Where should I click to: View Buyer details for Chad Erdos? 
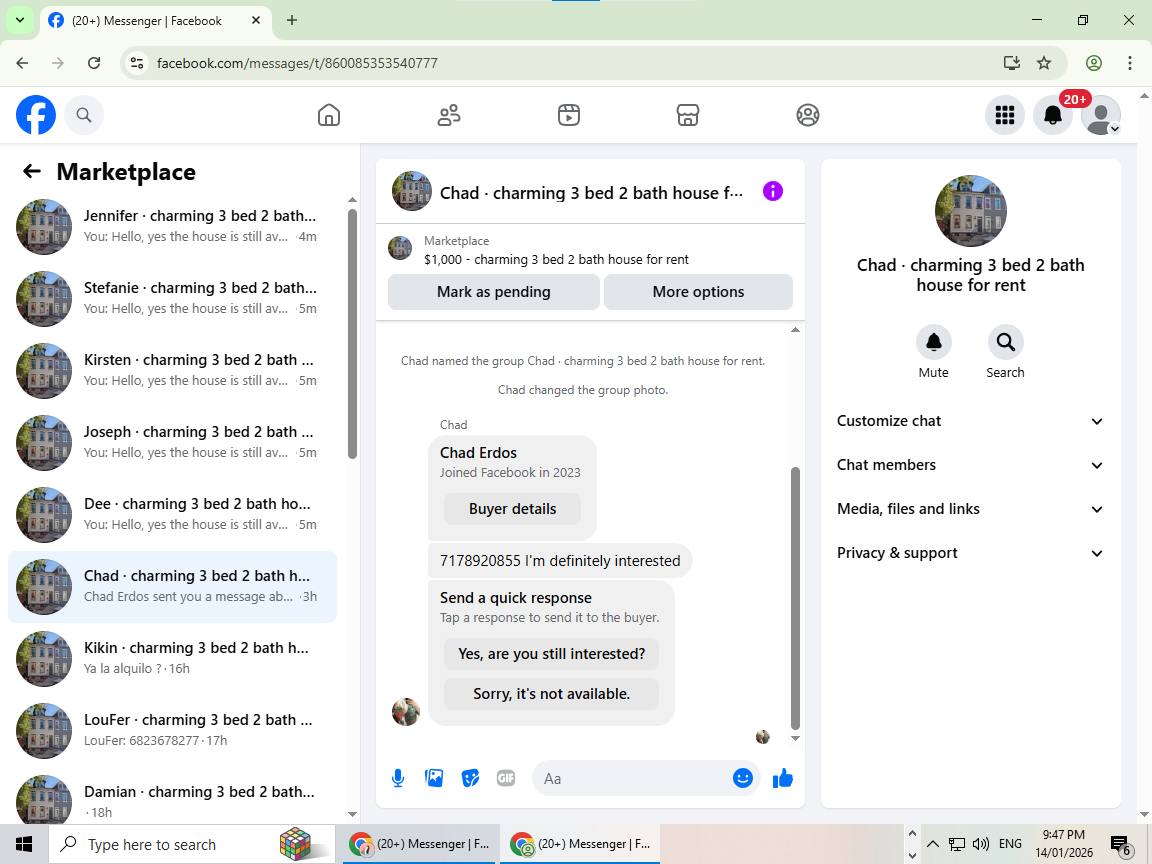coord(512,508)
